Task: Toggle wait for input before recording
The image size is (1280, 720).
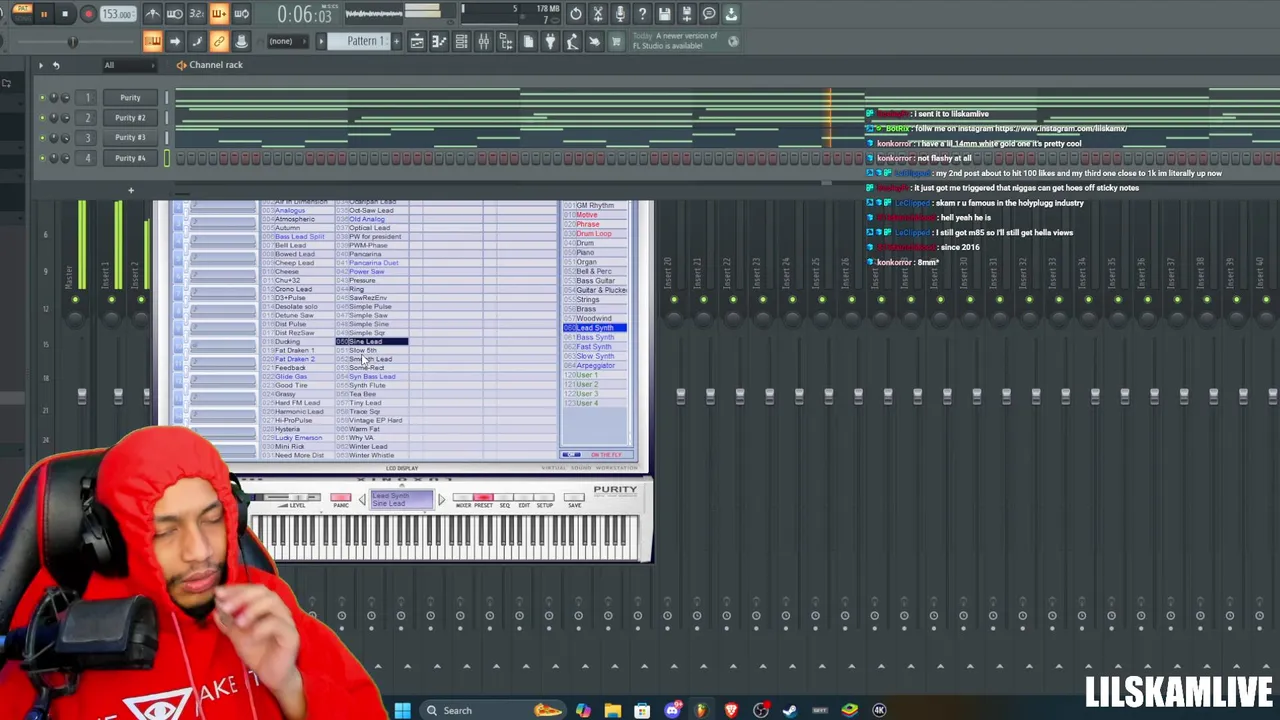Action: click(x=174, y=14)
